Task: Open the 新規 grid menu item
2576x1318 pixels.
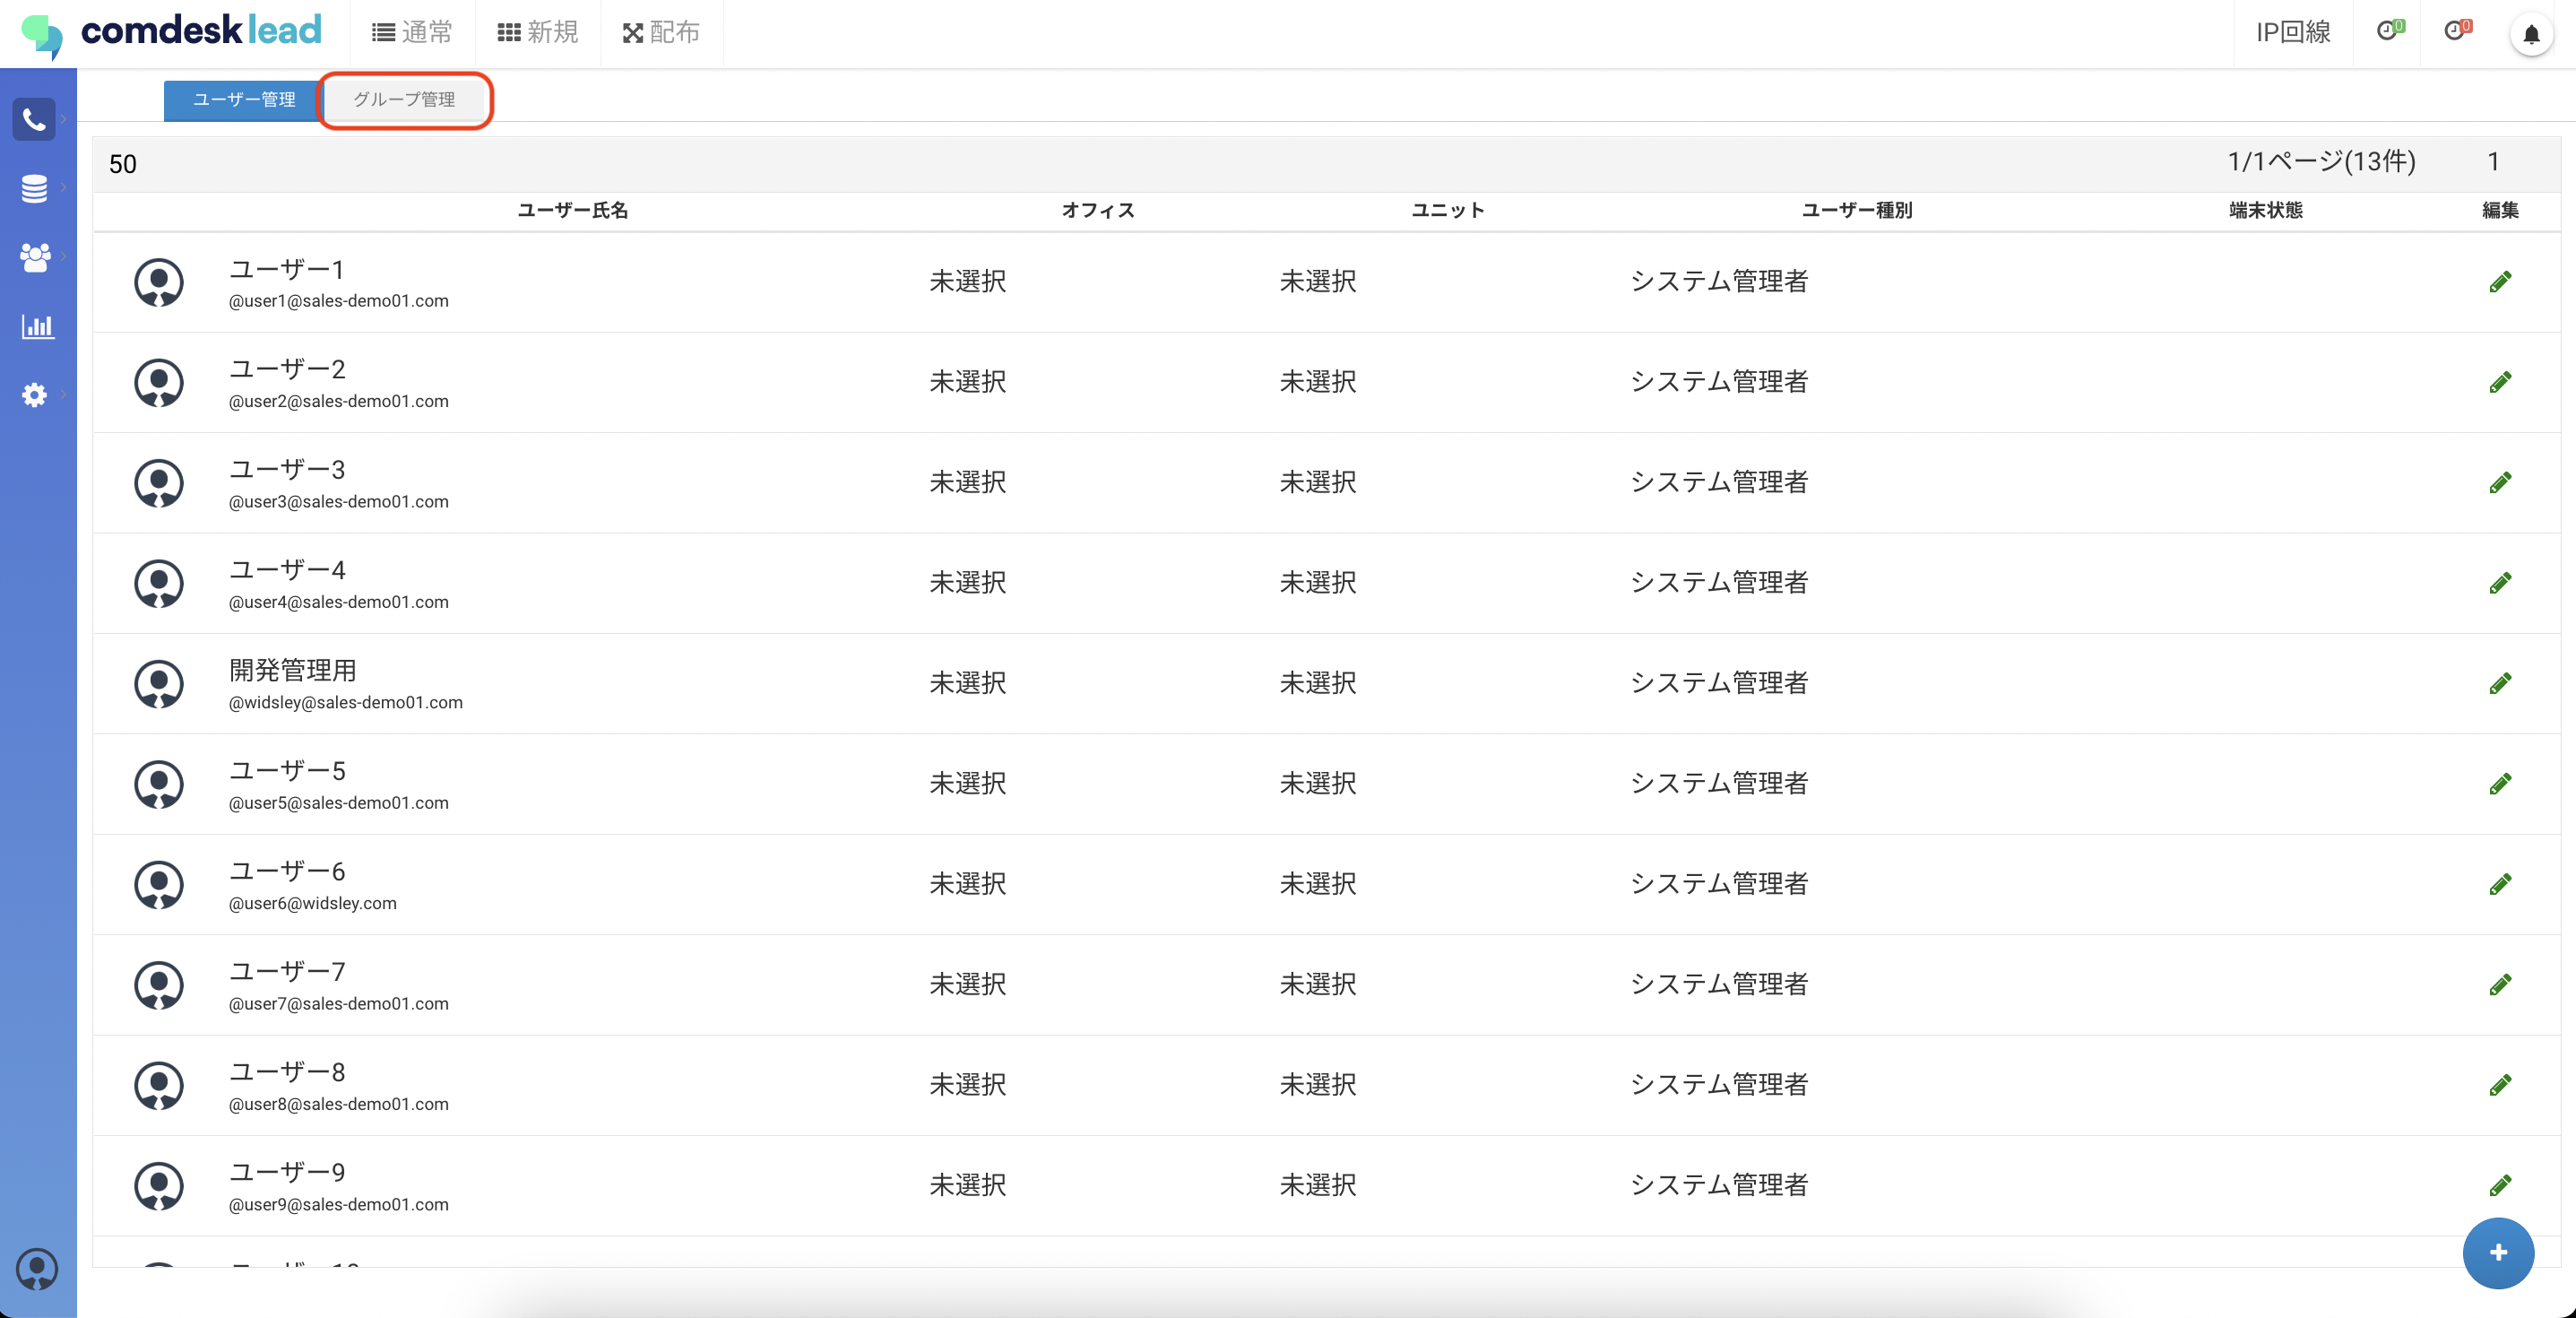Action: pyautogui.click(x=538, y=33)
